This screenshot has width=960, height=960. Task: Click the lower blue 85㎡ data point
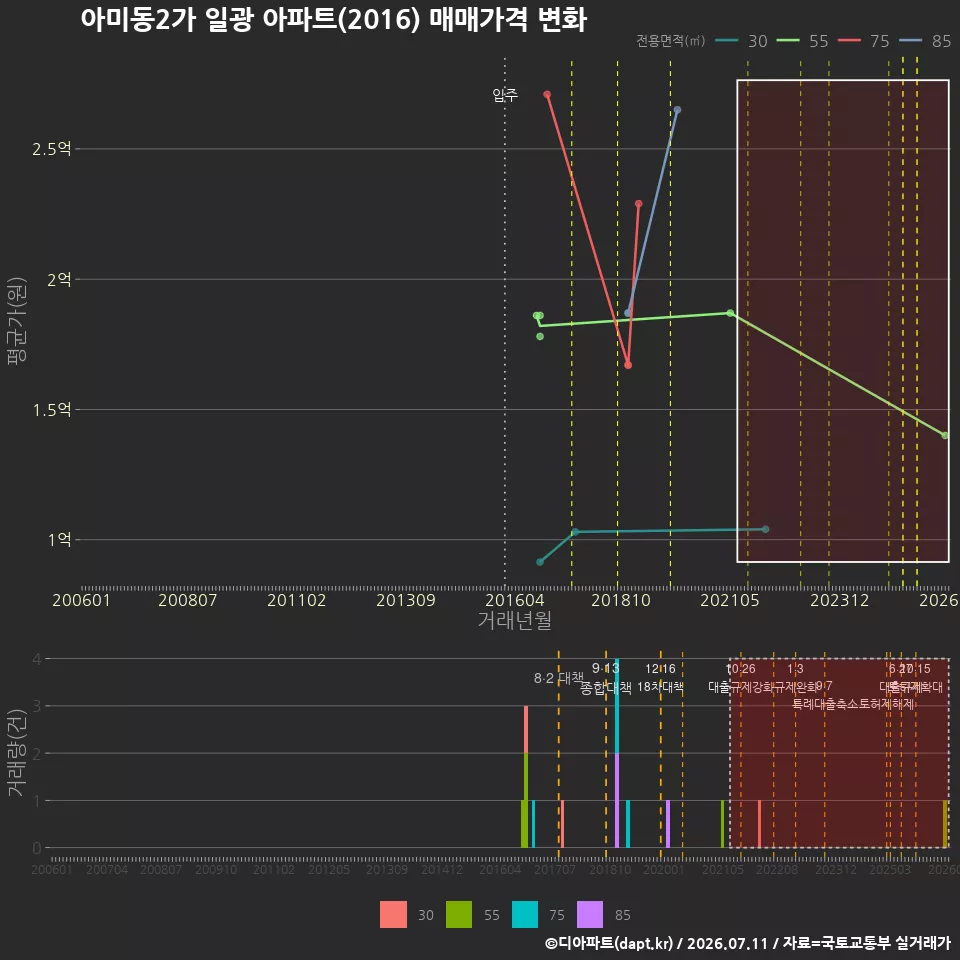coord(628,313)
